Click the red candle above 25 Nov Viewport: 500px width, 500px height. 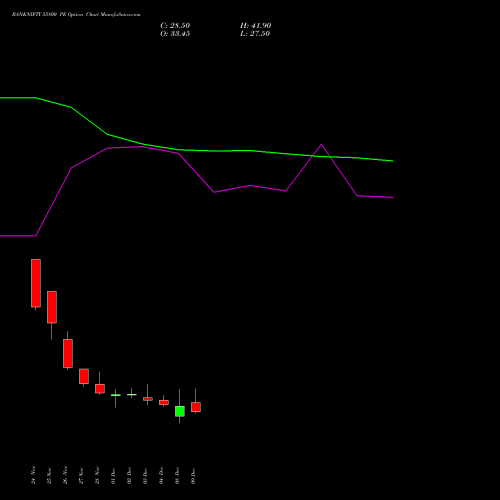[52, 307]
